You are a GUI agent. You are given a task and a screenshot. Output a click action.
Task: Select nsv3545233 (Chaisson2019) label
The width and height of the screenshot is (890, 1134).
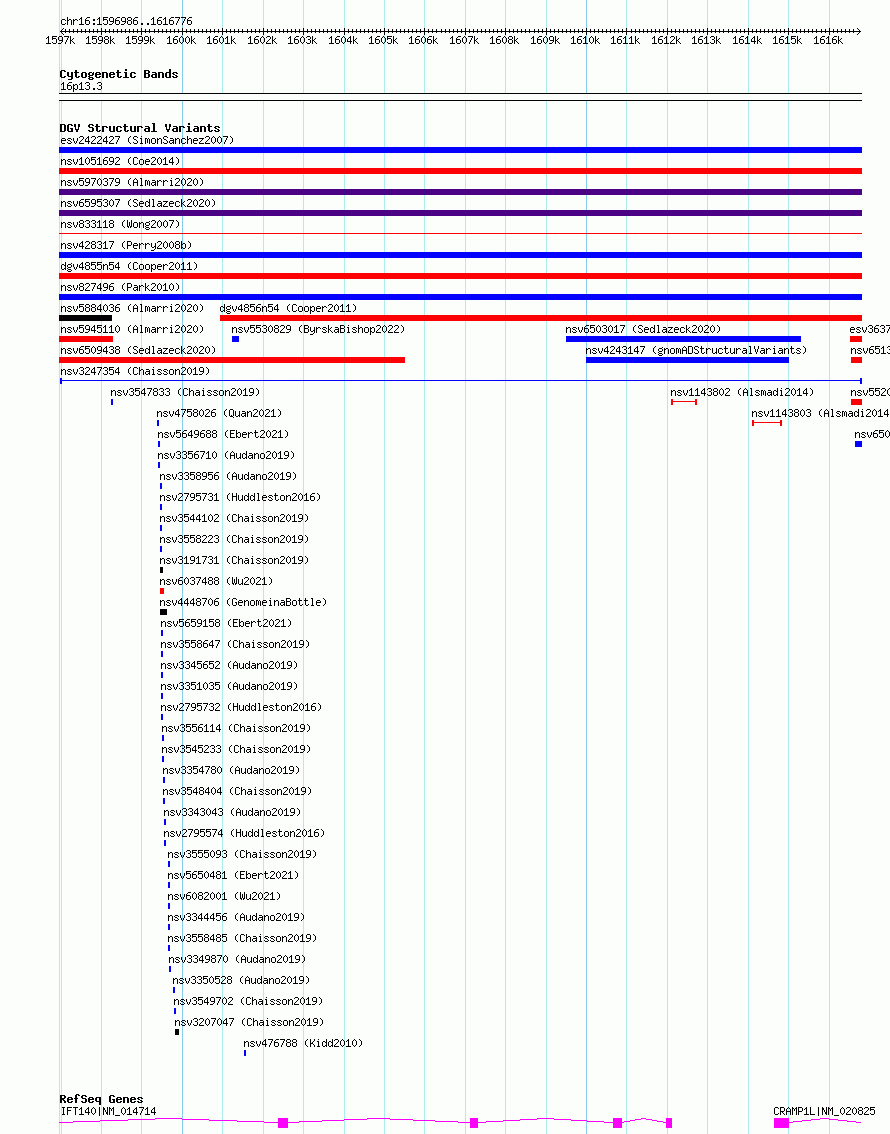236,749
